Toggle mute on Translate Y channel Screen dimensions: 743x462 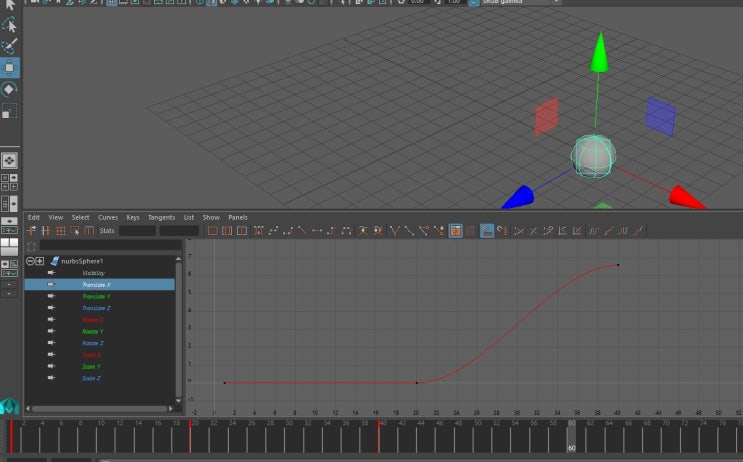51,296
